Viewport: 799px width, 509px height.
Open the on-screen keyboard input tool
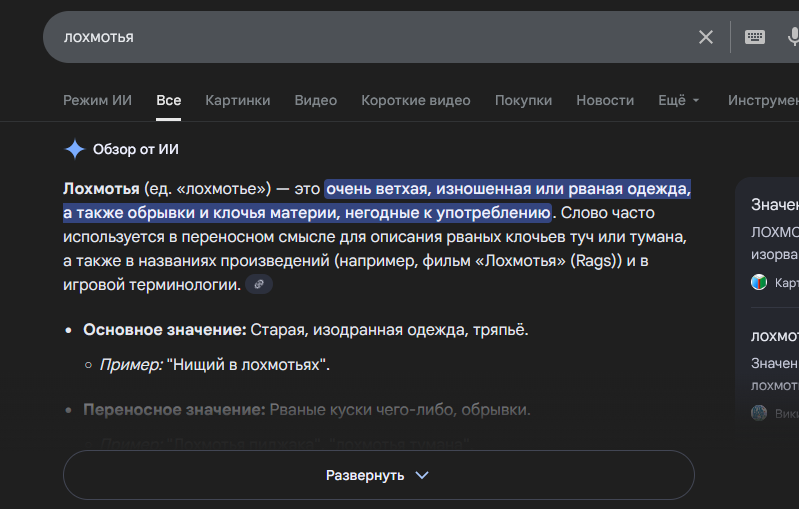coord(755,37)
